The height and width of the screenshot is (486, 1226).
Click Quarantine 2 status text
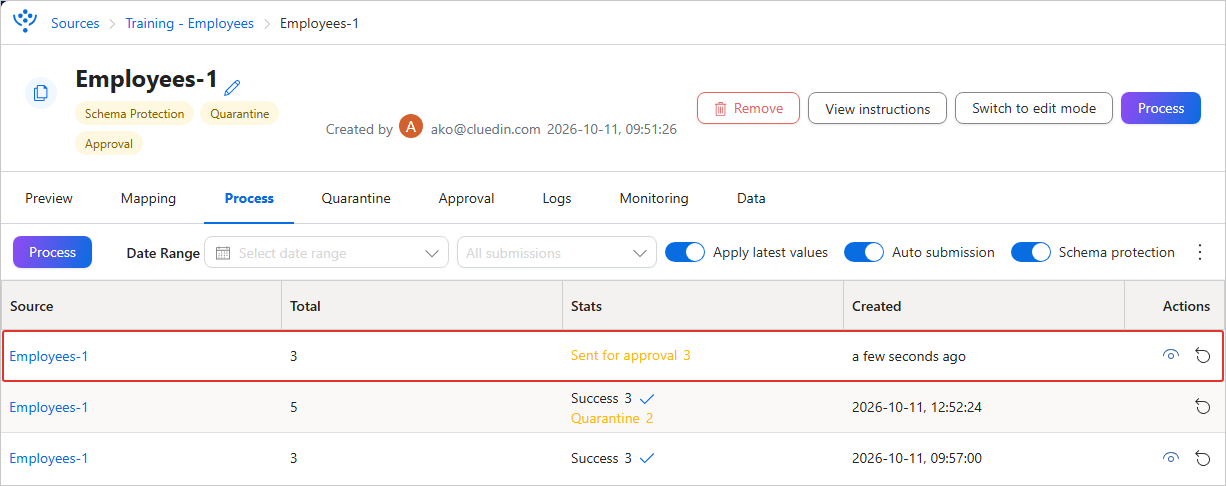coord(612,418)
